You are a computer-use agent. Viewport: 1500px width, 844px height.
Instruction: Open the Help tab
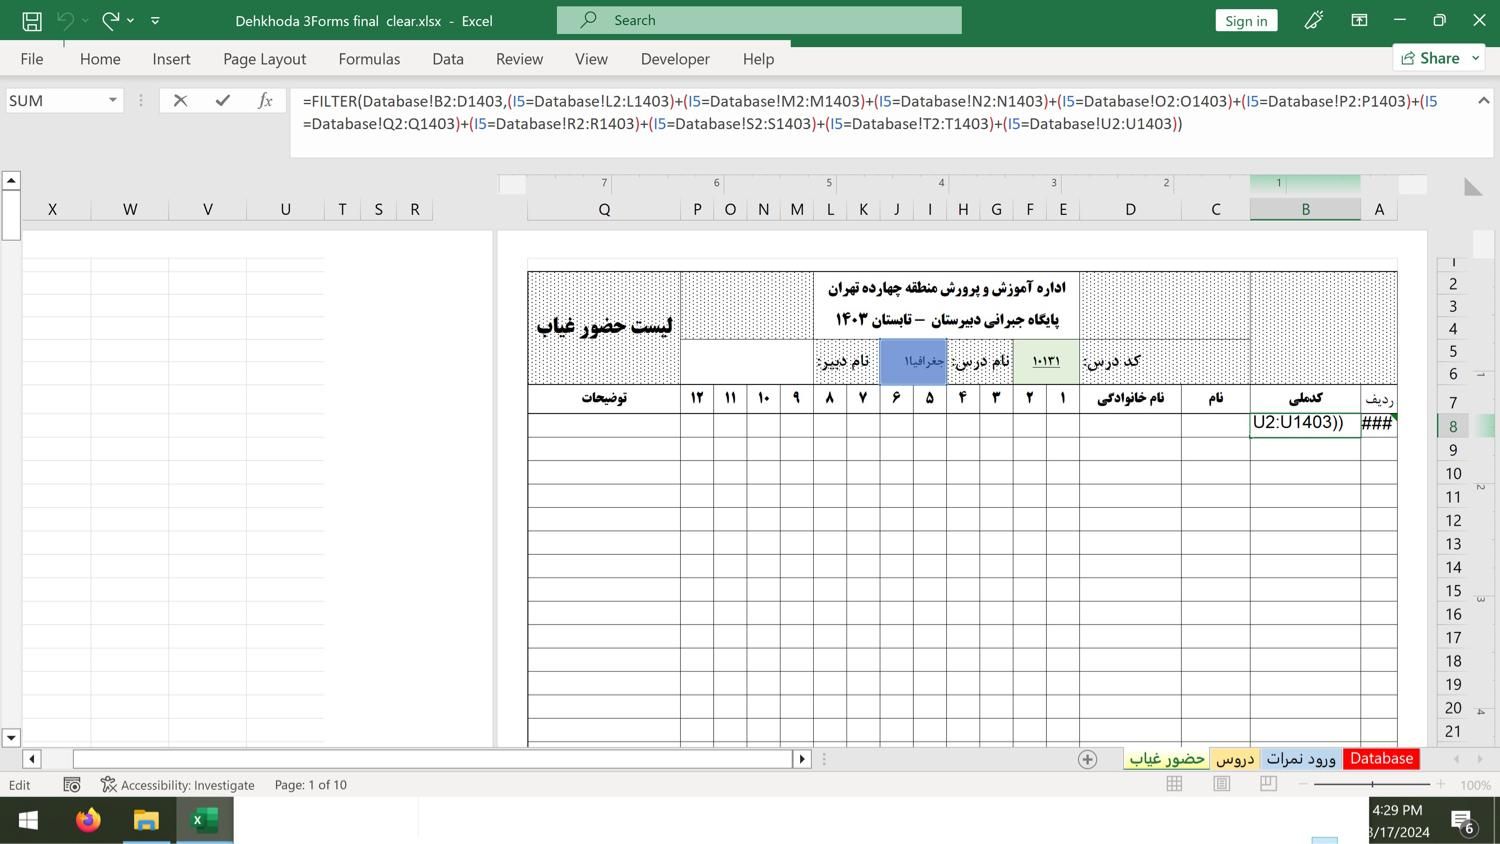click(758, 59)
